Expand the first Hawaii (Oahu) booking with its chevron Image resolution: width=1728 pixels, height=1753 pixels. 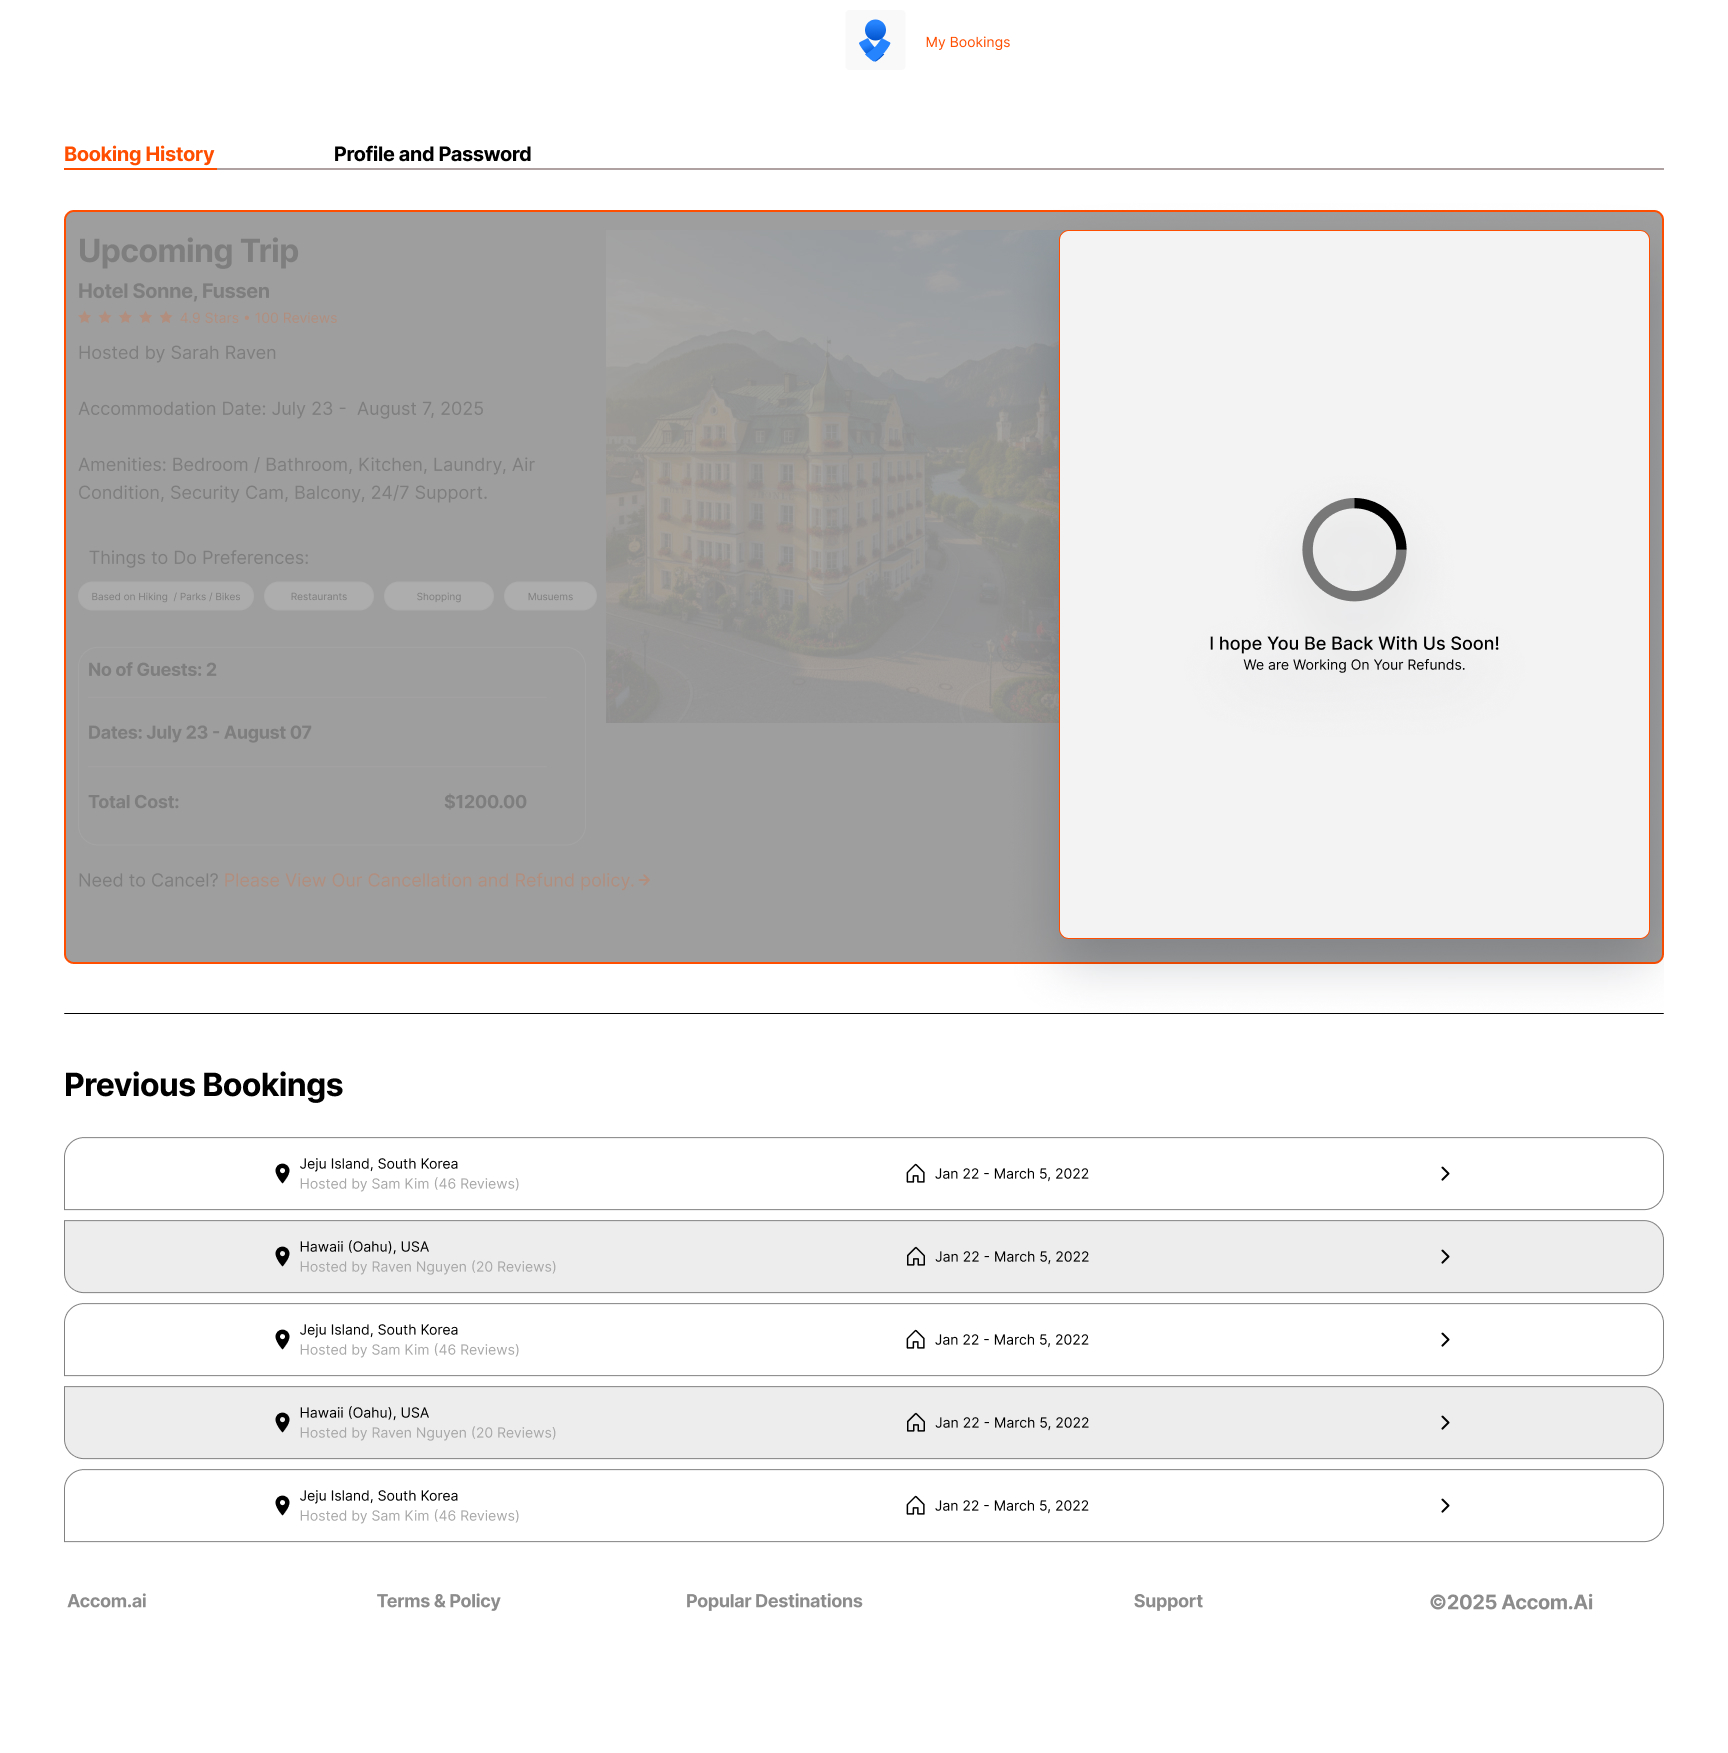point(1445,1256)
